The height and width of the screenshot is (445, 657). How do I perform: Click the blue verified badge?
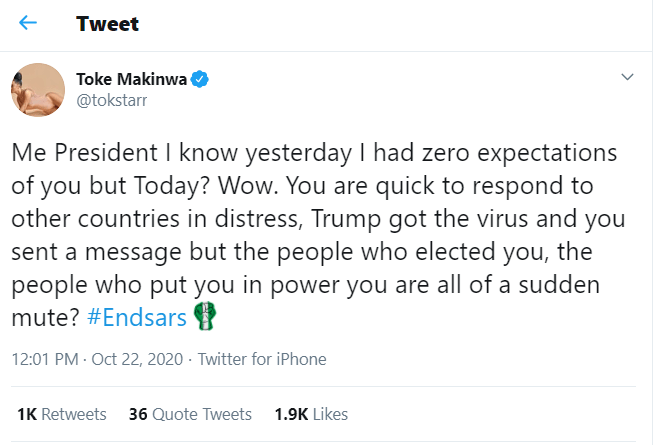pyautogui.click(x=200, y=78)
